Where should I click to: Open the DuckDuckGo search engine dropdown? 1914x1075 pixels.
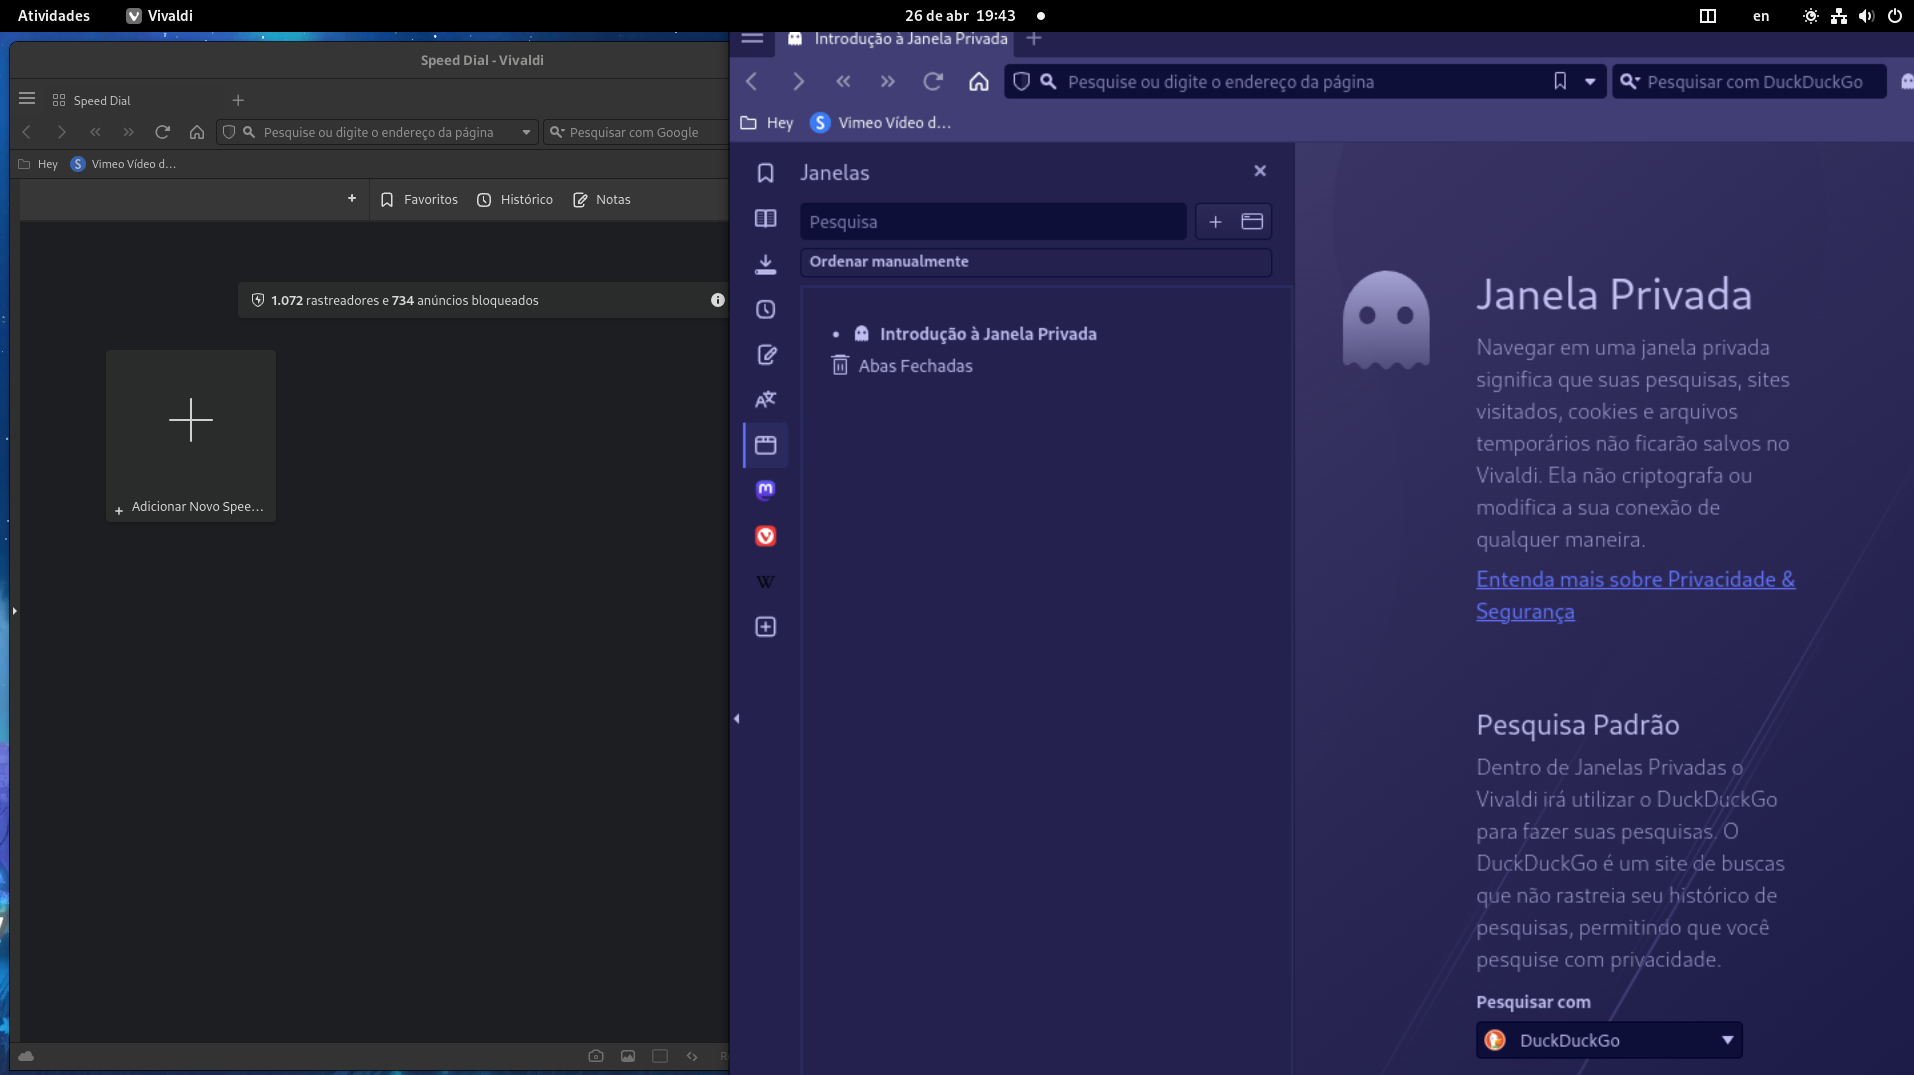(1727, 1040)
